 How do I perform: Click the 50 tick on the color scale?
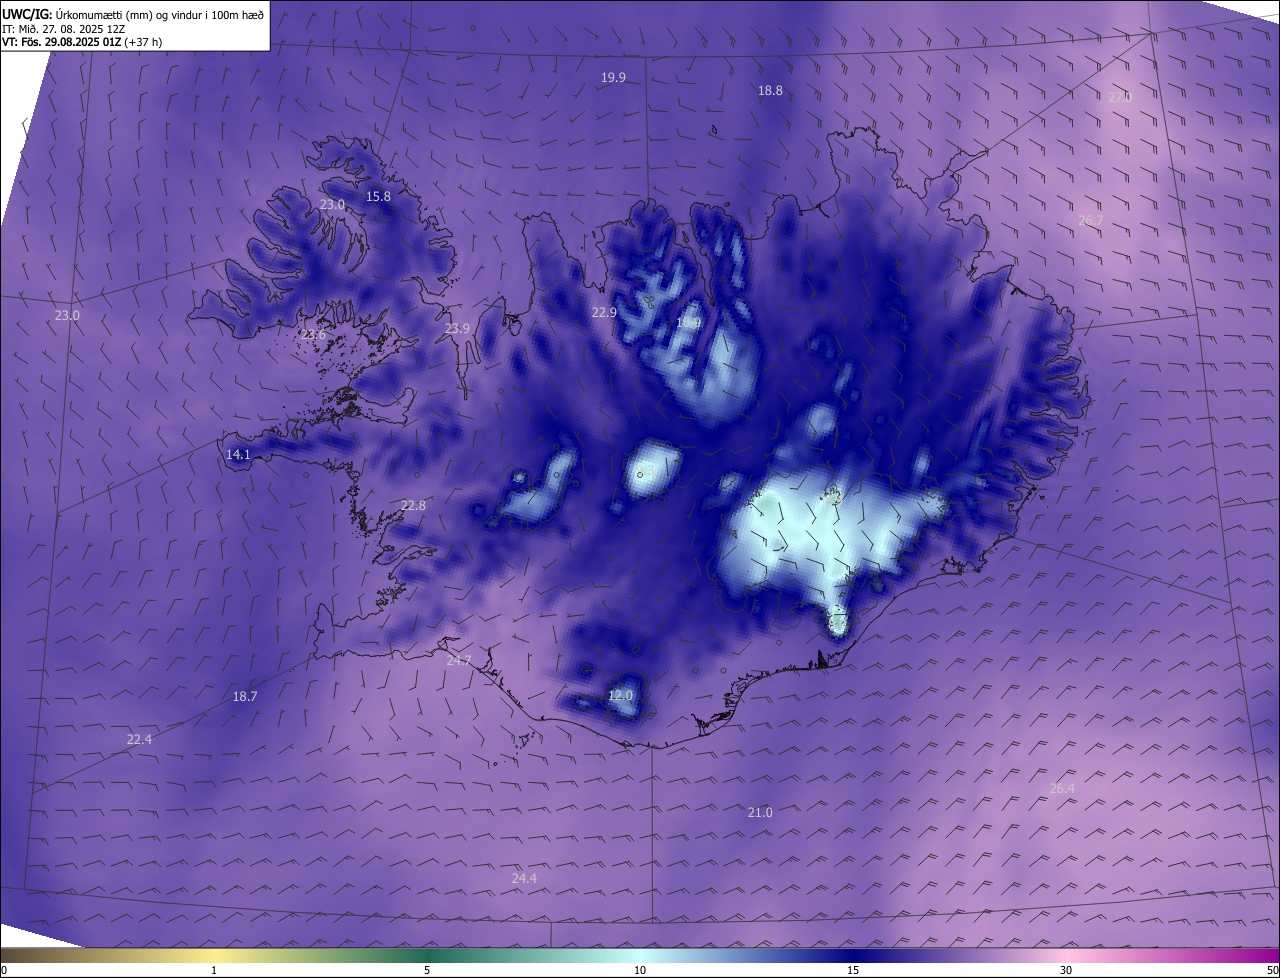click(x=1272, y=970)
